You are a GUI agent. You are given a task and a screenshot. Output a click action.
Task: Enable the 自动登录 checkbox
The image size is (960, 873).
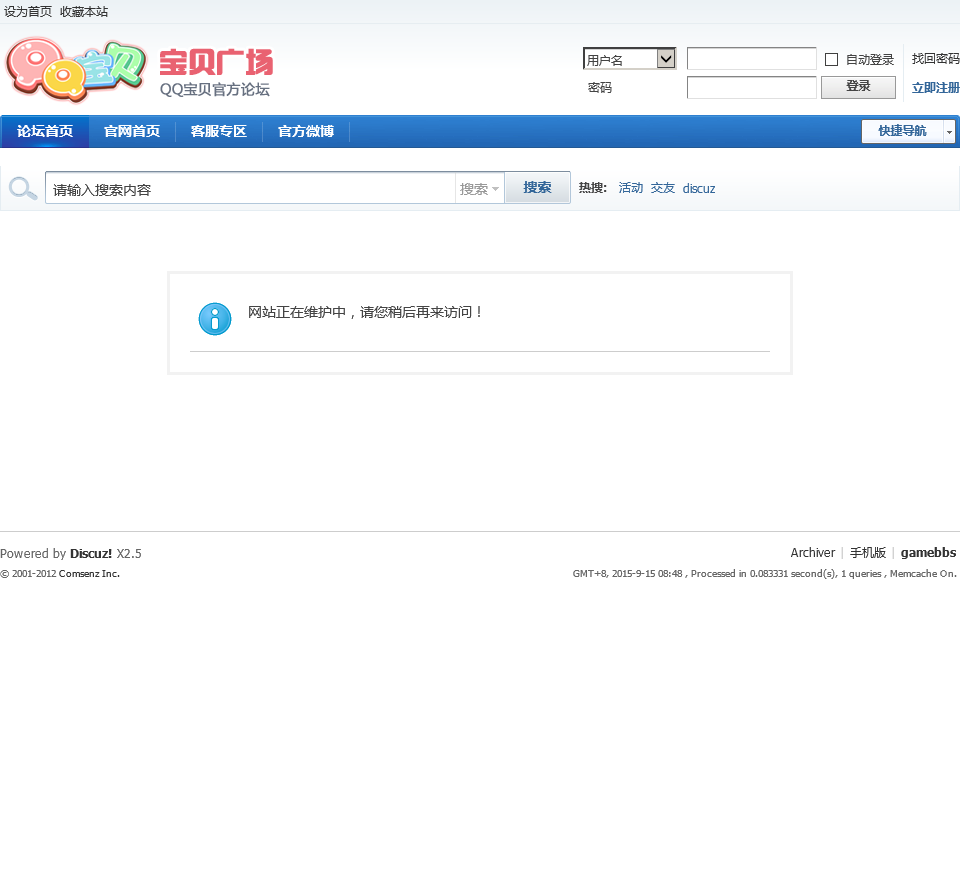click(x=831, y=59)
